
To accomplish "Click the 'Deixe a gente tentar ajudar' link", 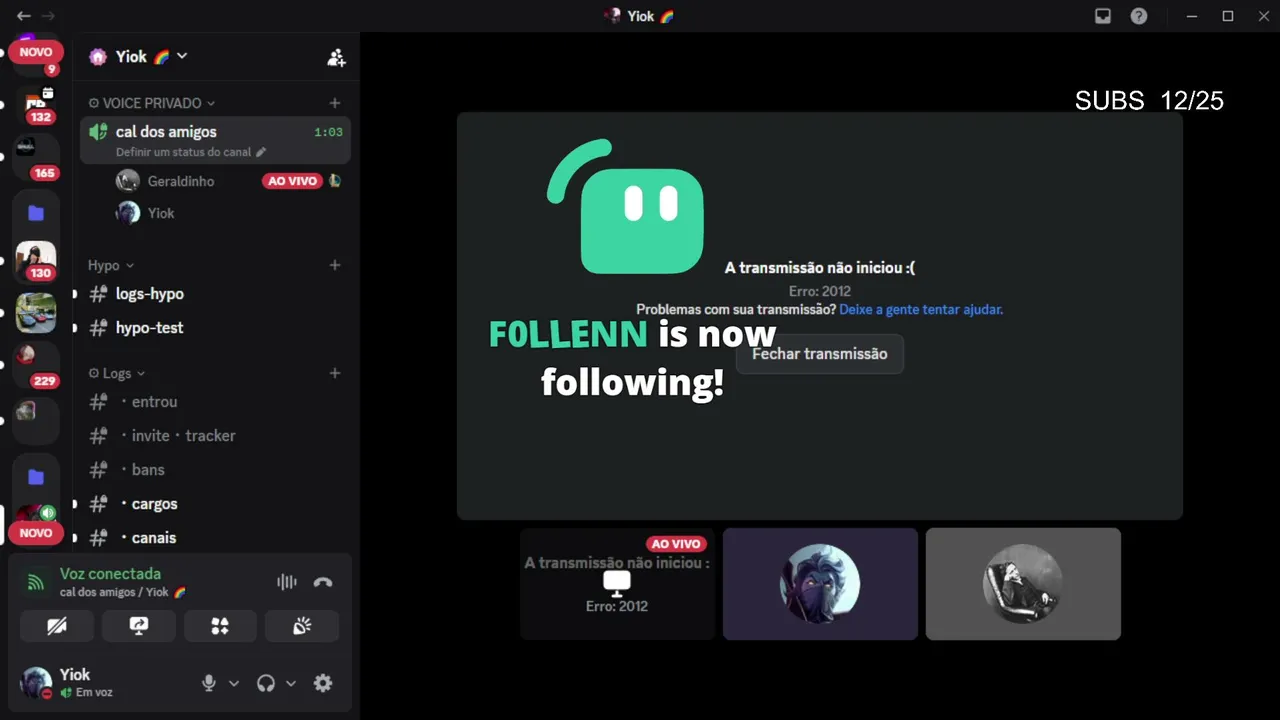I will pyautogui.click(x=921, y=310).
